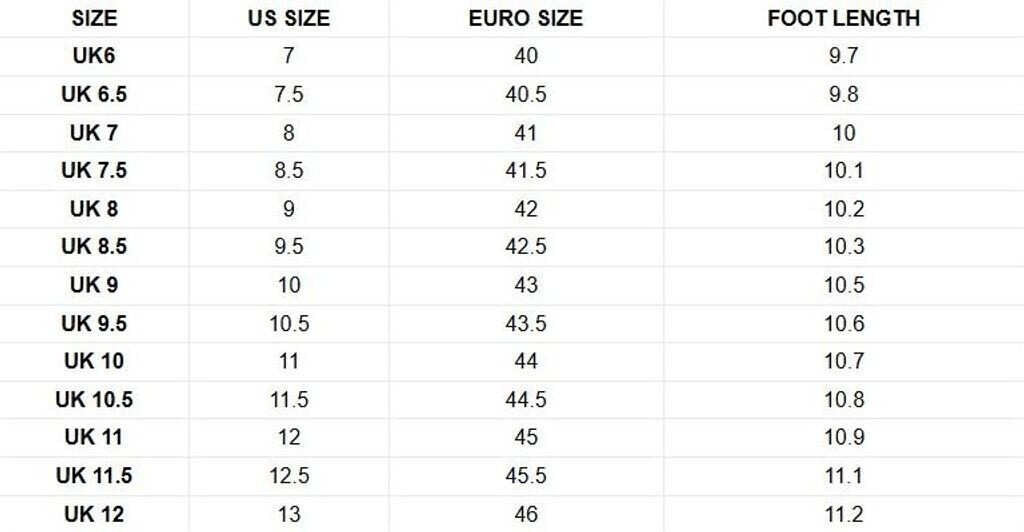The image size is (1024, 532).
Task: Select US size 8.5 cell
Action: pyautogui.click(x=288, y=171)
